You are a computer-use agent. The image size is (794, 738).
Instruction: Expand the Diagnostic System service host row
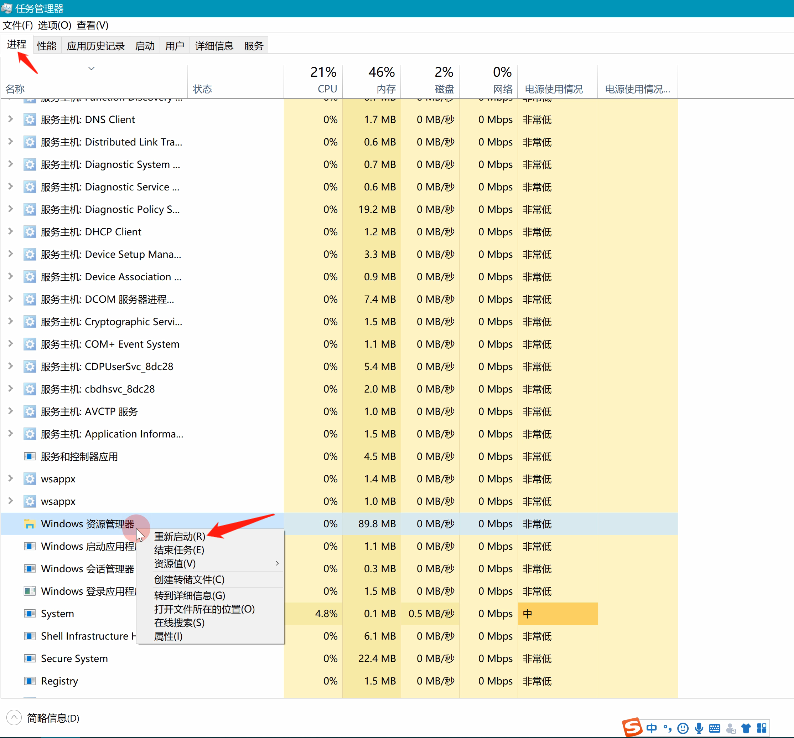[10, 164]
